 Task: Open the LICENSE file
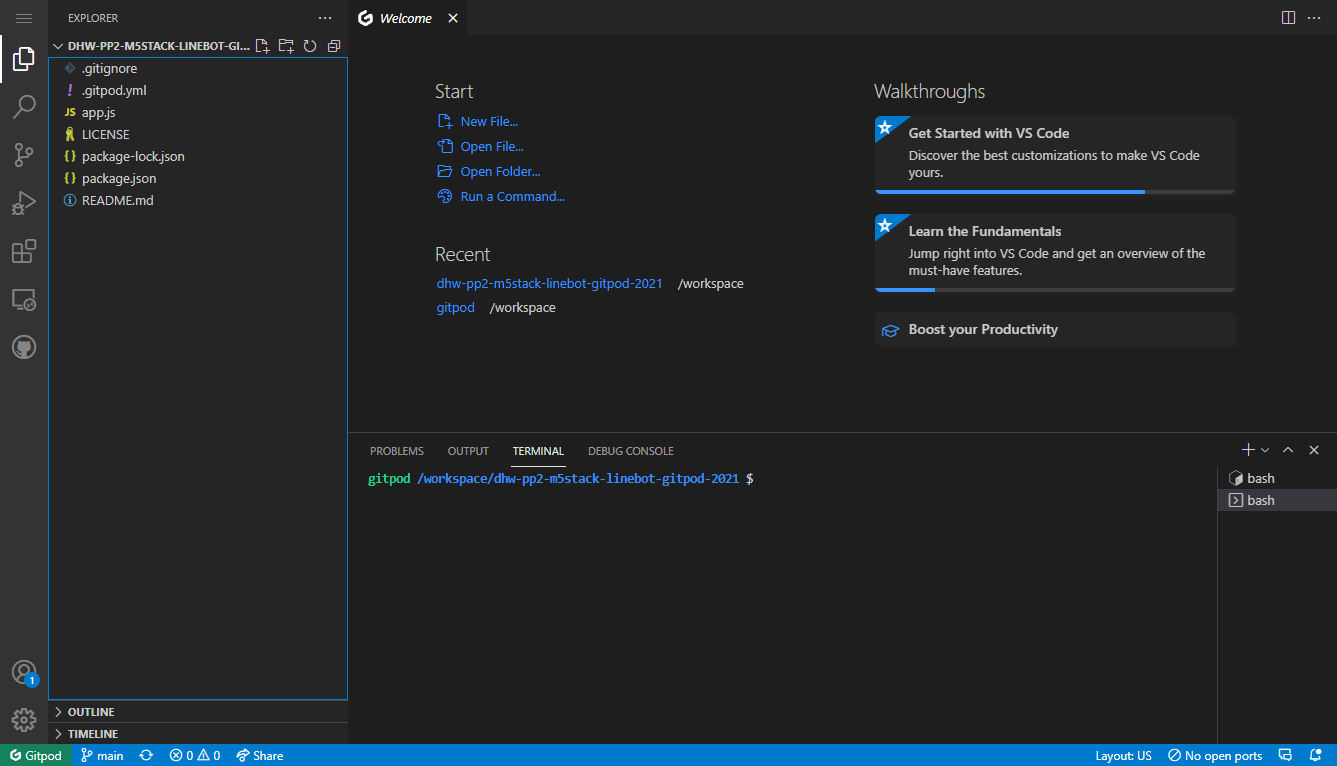point(198,134)
